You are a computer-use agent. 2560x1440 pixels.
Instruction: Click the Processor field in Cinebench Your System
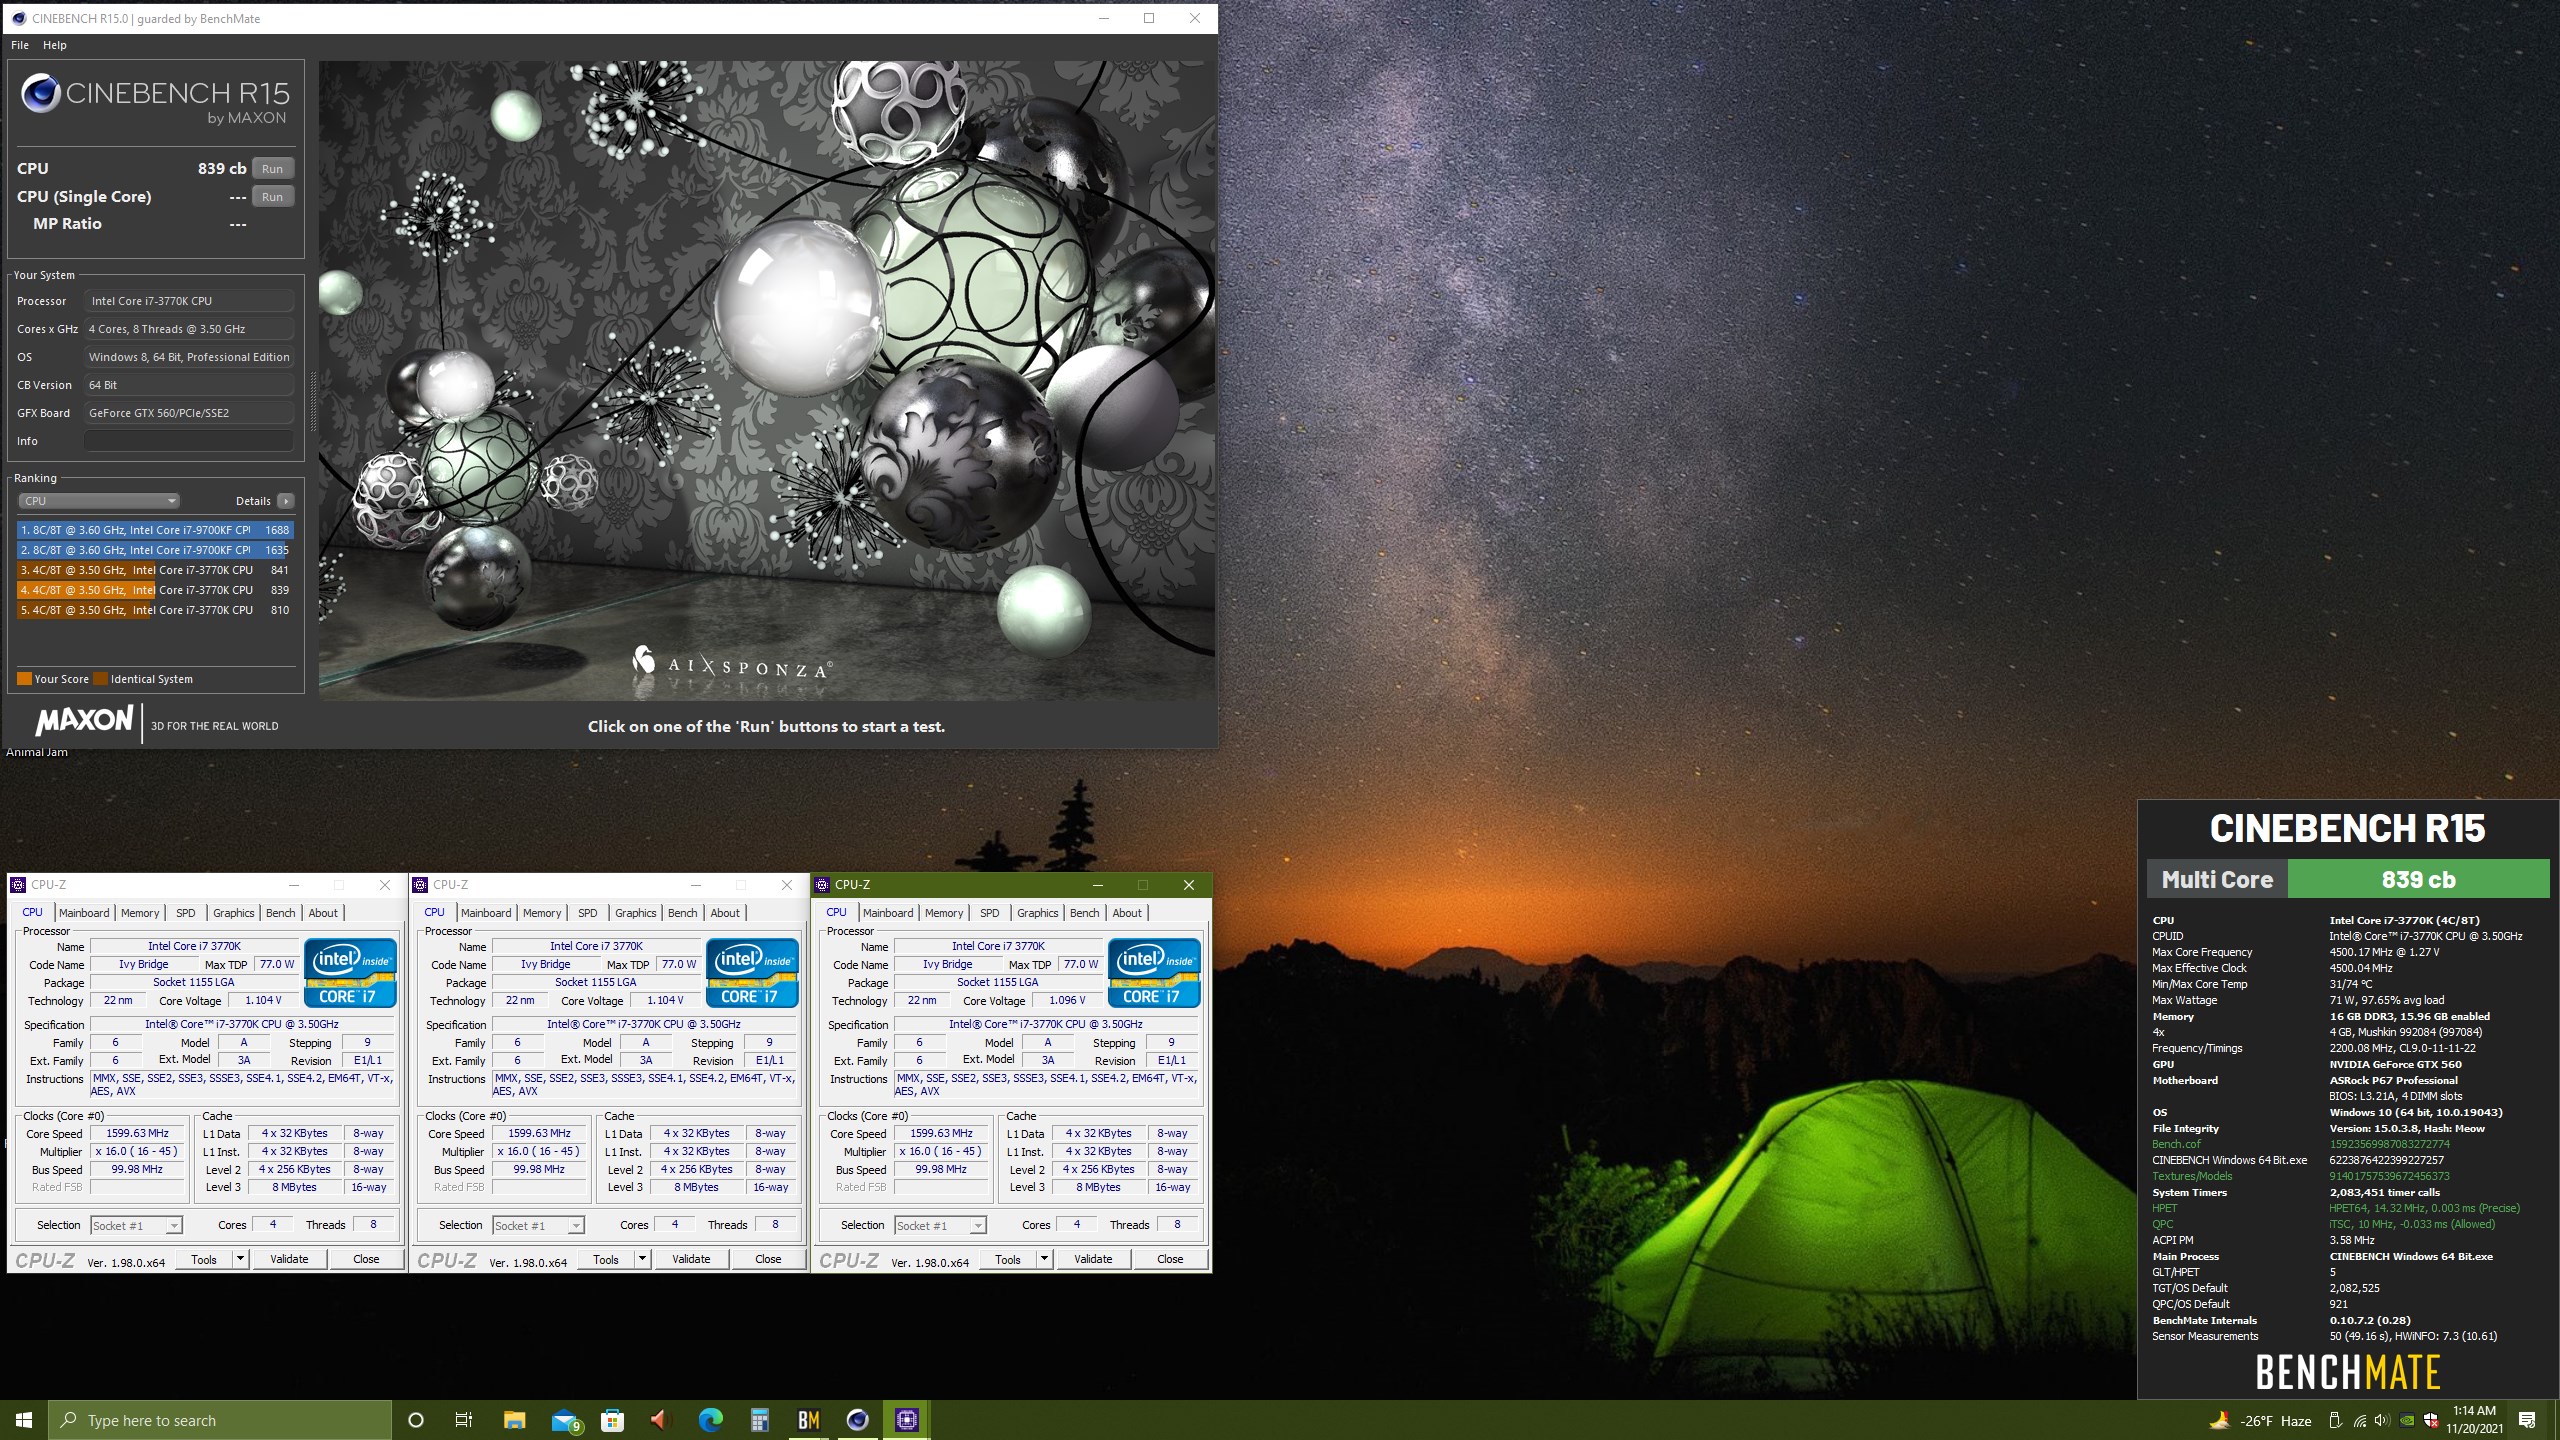tap(189, 301)
